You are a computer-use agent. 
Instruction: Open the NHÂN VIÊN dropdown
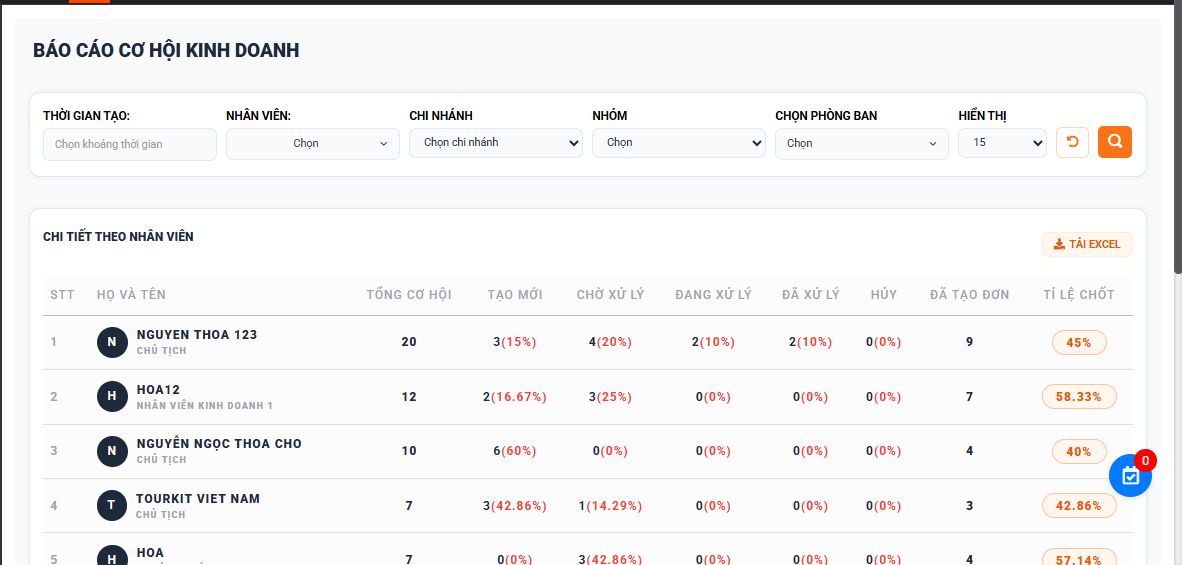click(x=312, y=144)
